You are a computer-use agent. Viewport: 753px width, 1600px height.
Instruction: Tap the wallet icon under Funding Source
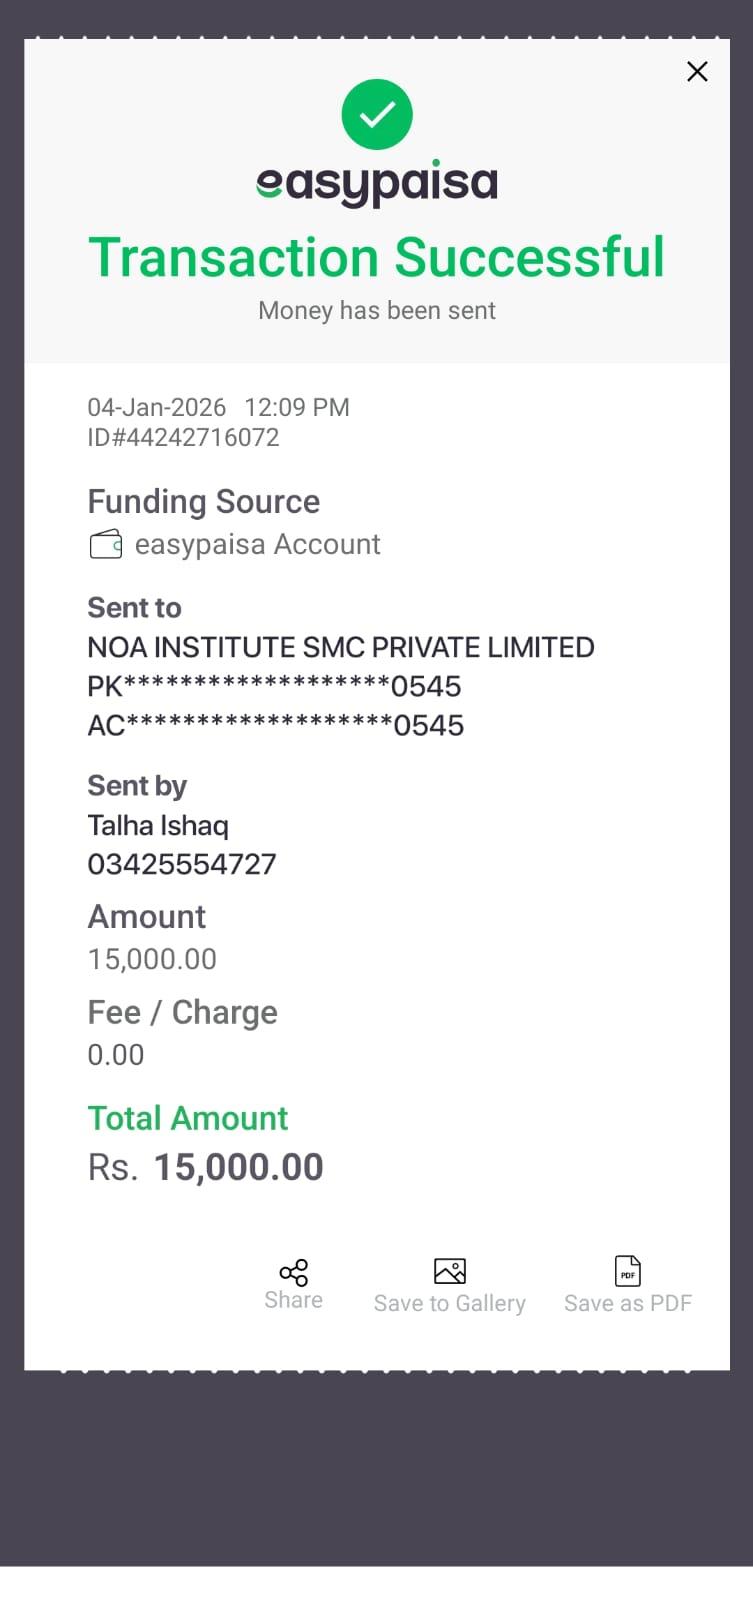pyautogui.click(x=106, y=545)
